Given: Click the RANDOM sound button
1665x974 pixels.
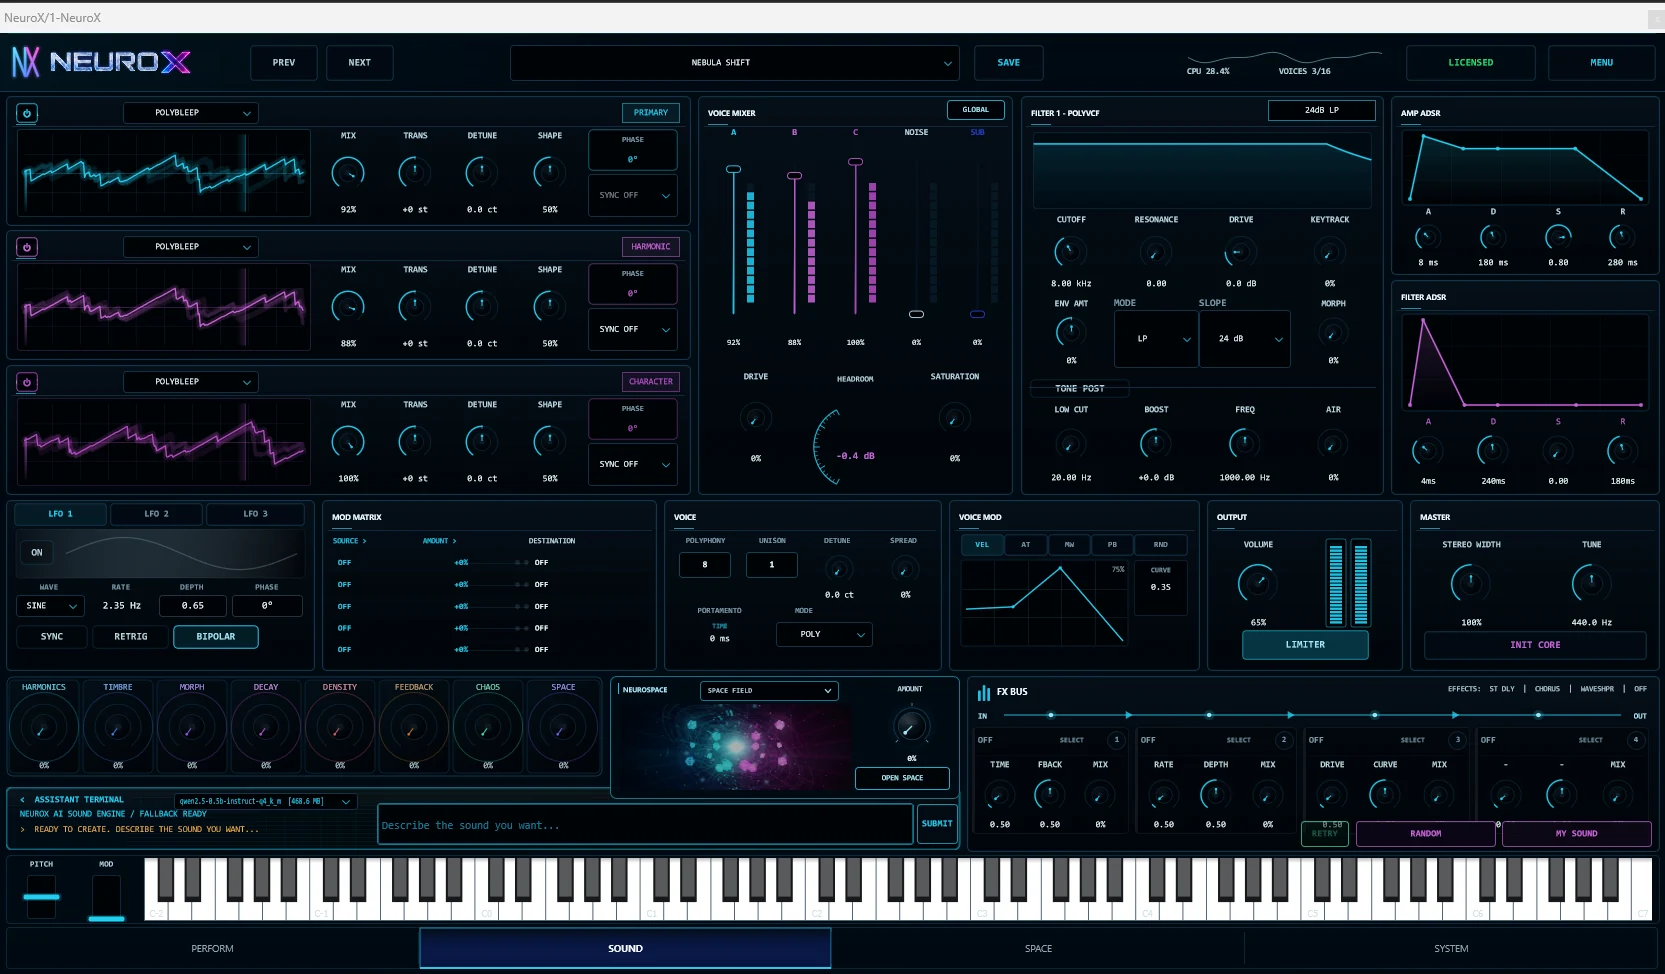Looking at the screenshot, I should coord(1426,834).
